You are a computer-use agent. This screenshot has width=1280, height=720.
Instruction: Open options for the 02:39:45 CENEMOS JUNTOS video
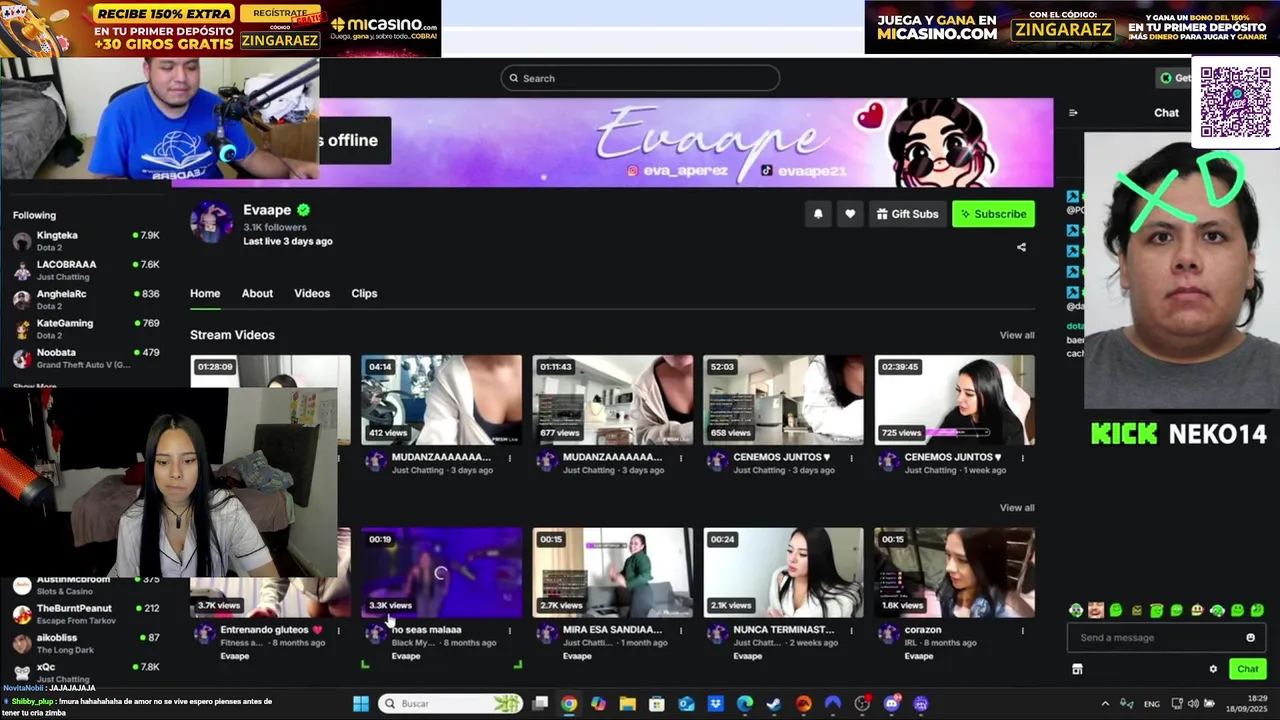click(x=1022, y=458)
